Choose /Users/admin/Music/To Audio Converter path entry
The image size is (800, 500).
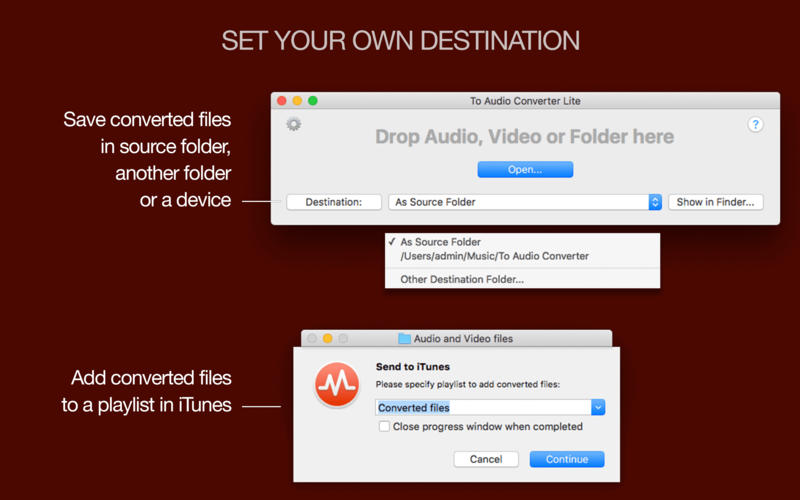[522, 256]
